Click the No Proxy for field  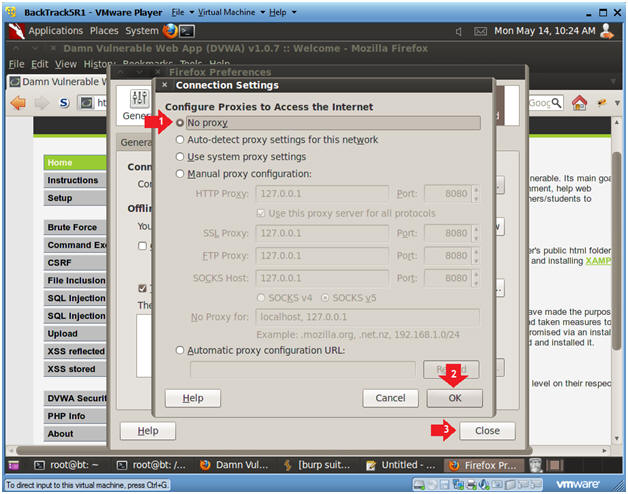pos(367,317)
